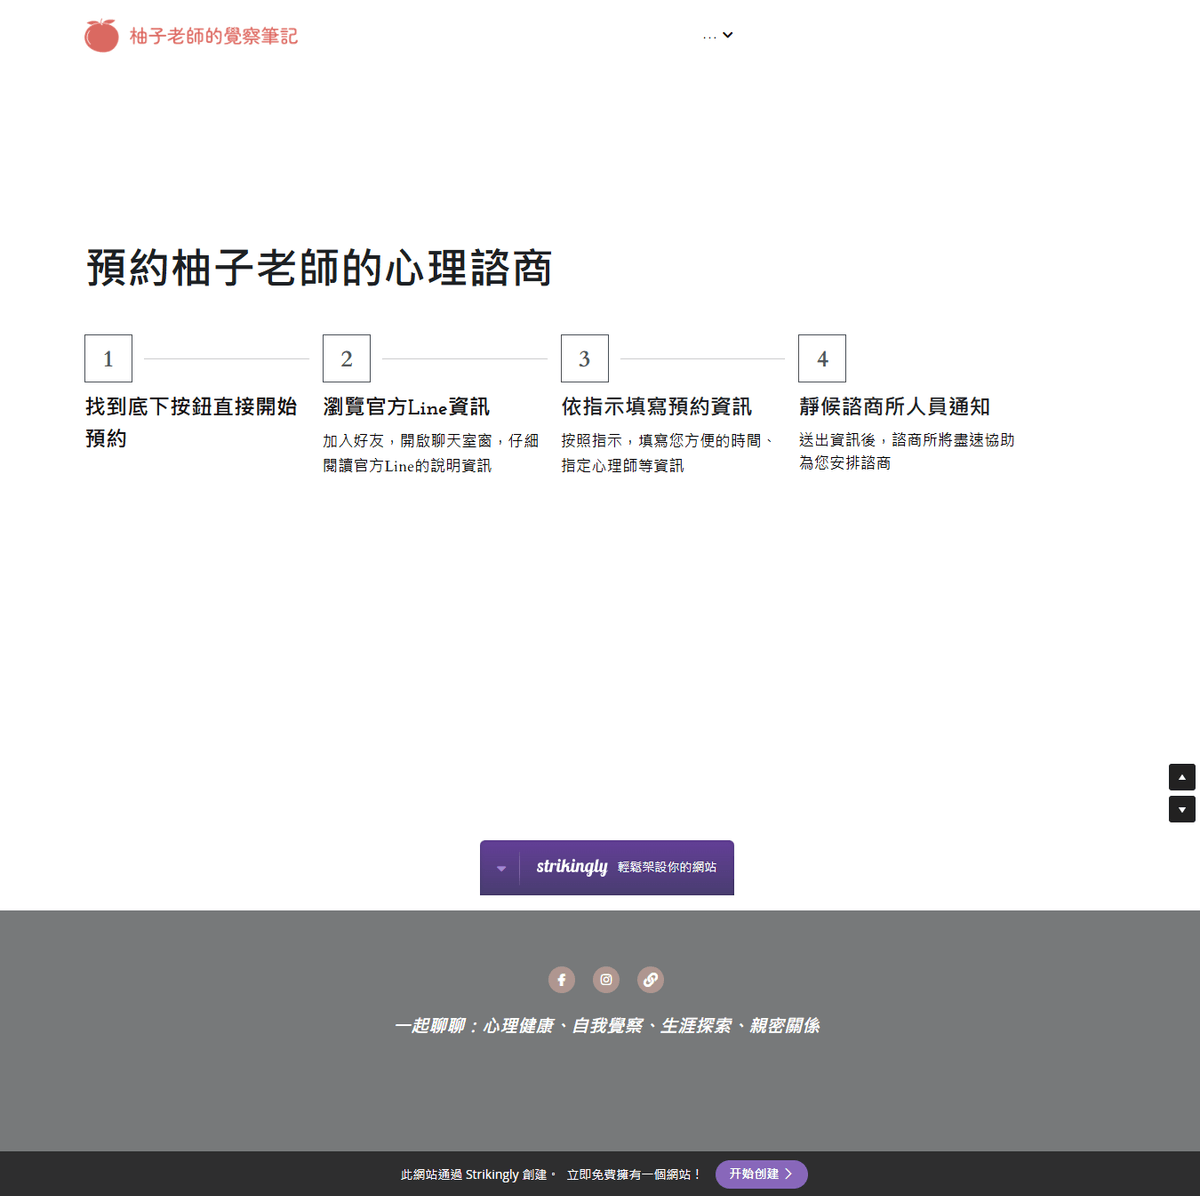
Task: Select the step title 找到底下按鈕直接開始預約
Action: 191,422
